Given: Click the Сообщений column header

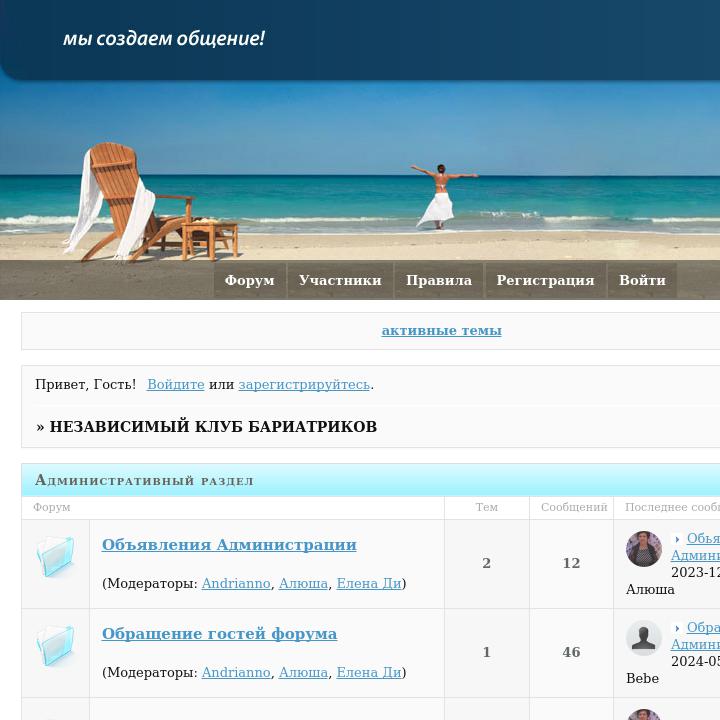Looking at the screenshot, I should [x=574, y=507].
